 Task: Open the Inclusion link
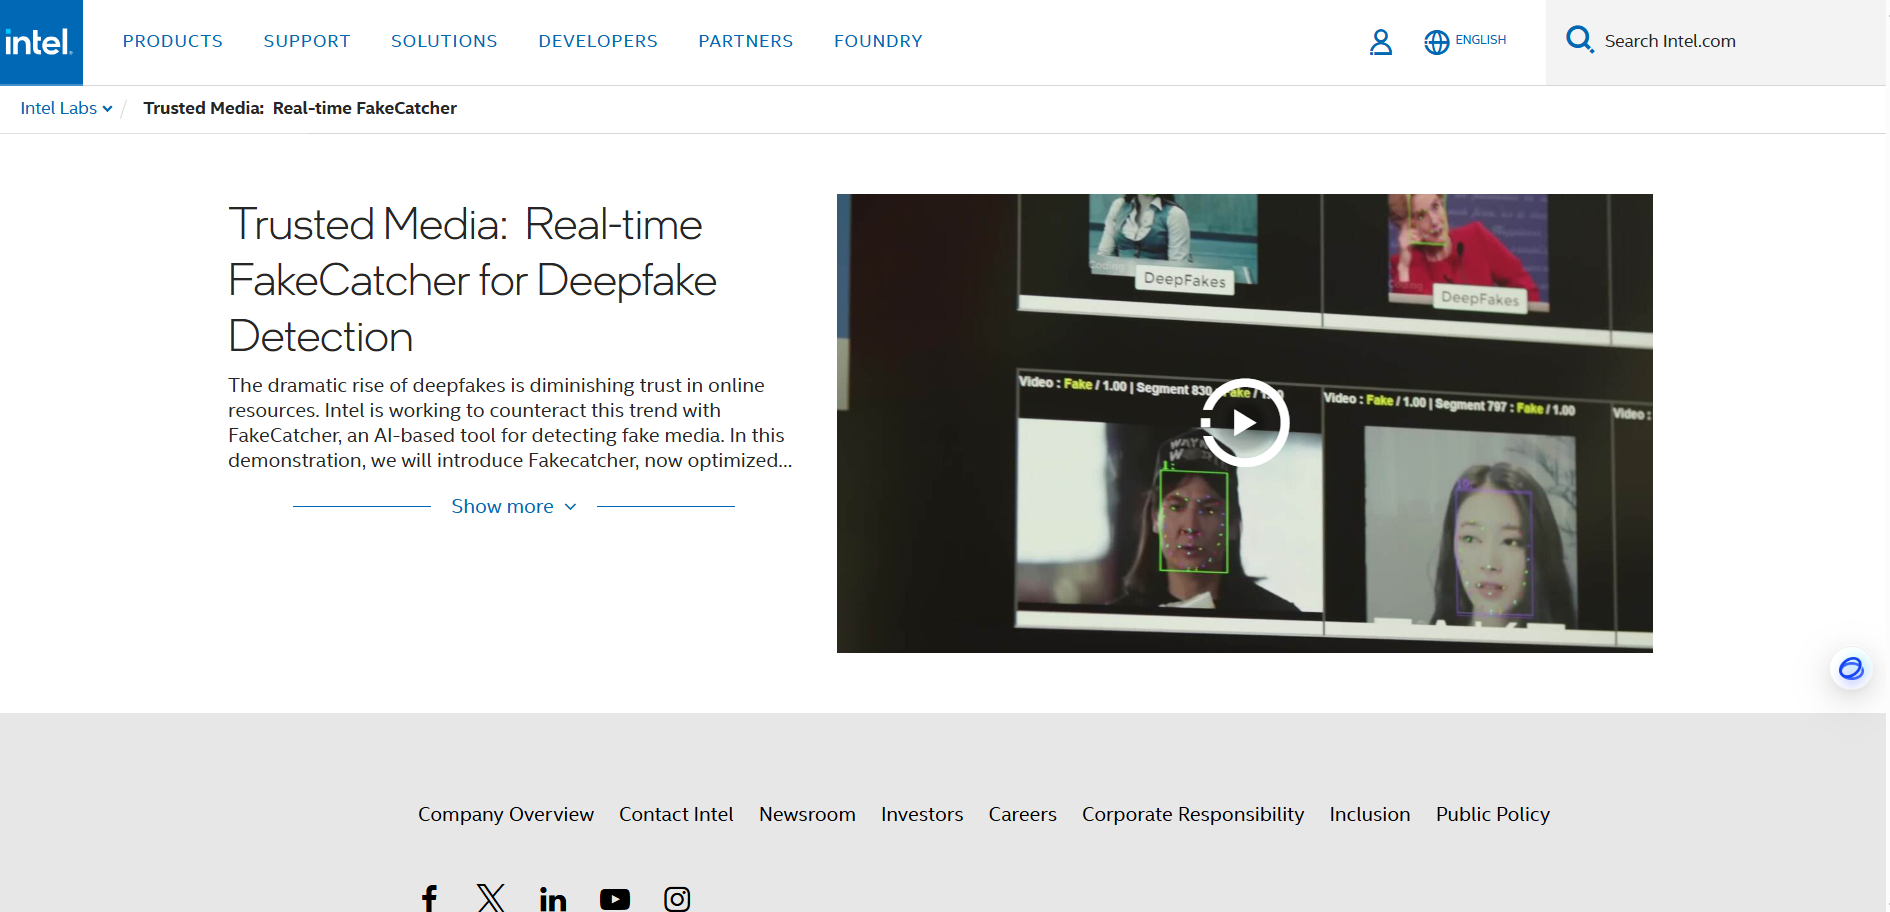[1370, 814]
